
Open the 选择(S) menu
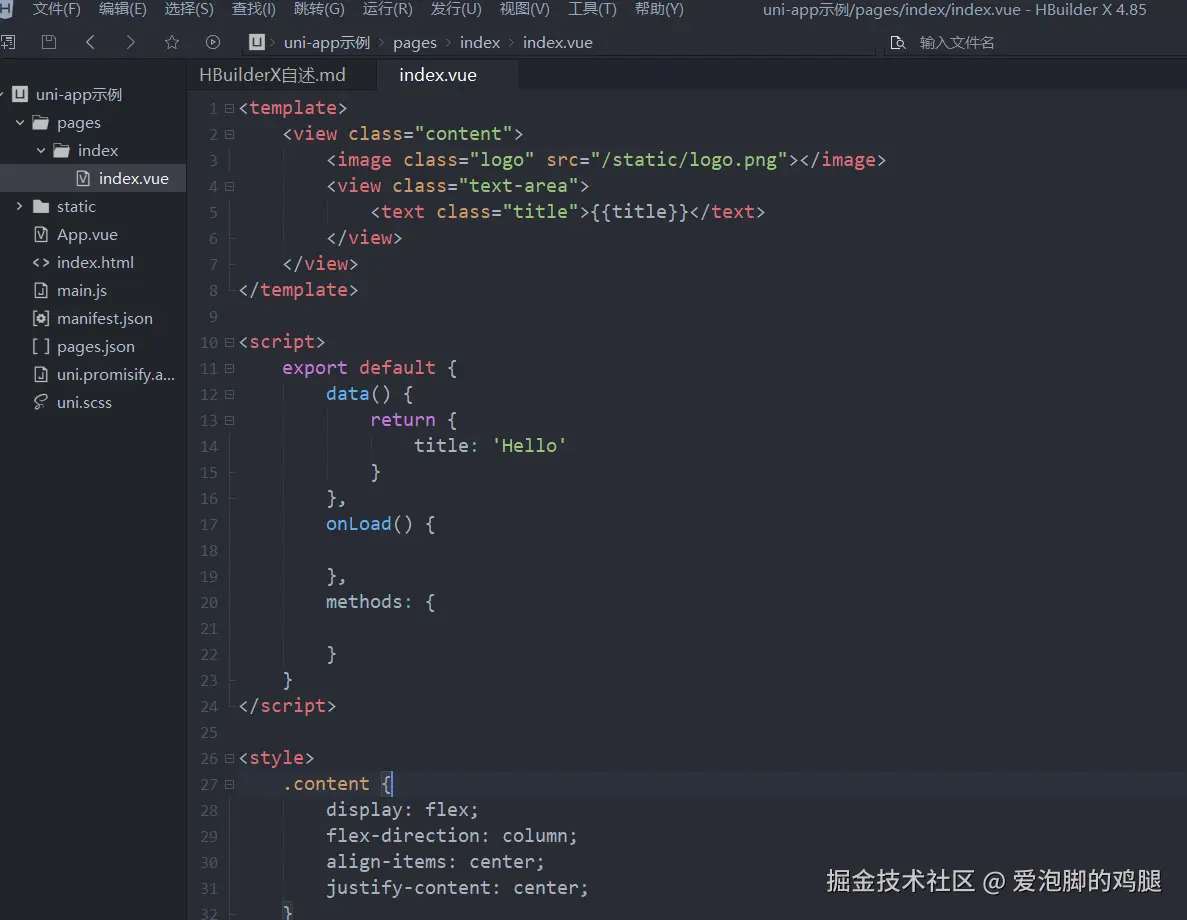click(x=189, y=9)
